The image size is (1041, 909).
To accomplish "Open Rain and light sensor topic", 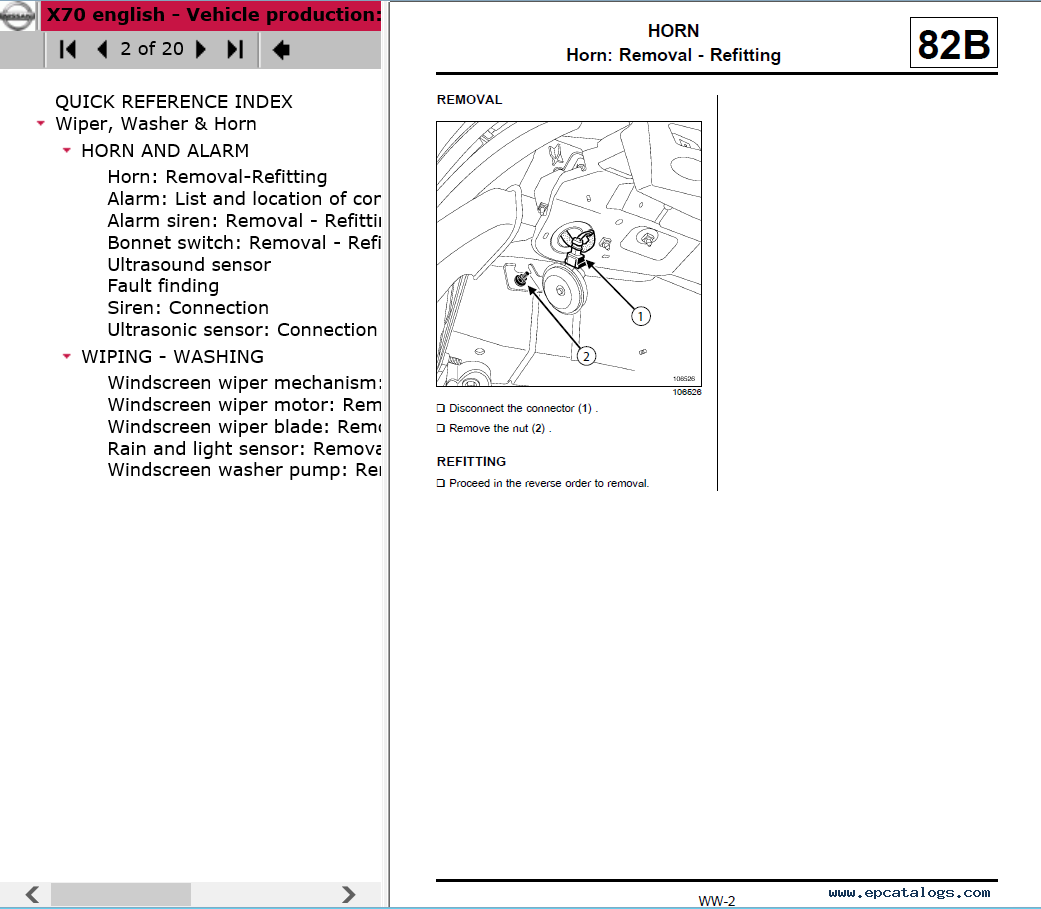I will coord(243,449).
